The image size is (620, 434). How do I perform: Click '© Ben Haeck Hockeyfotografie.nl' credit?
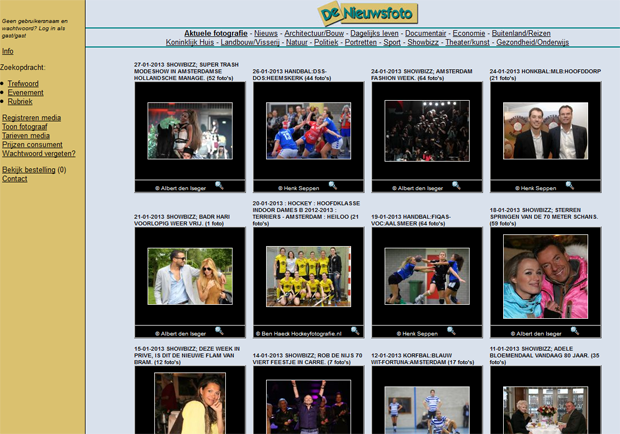tap(299, 334)
